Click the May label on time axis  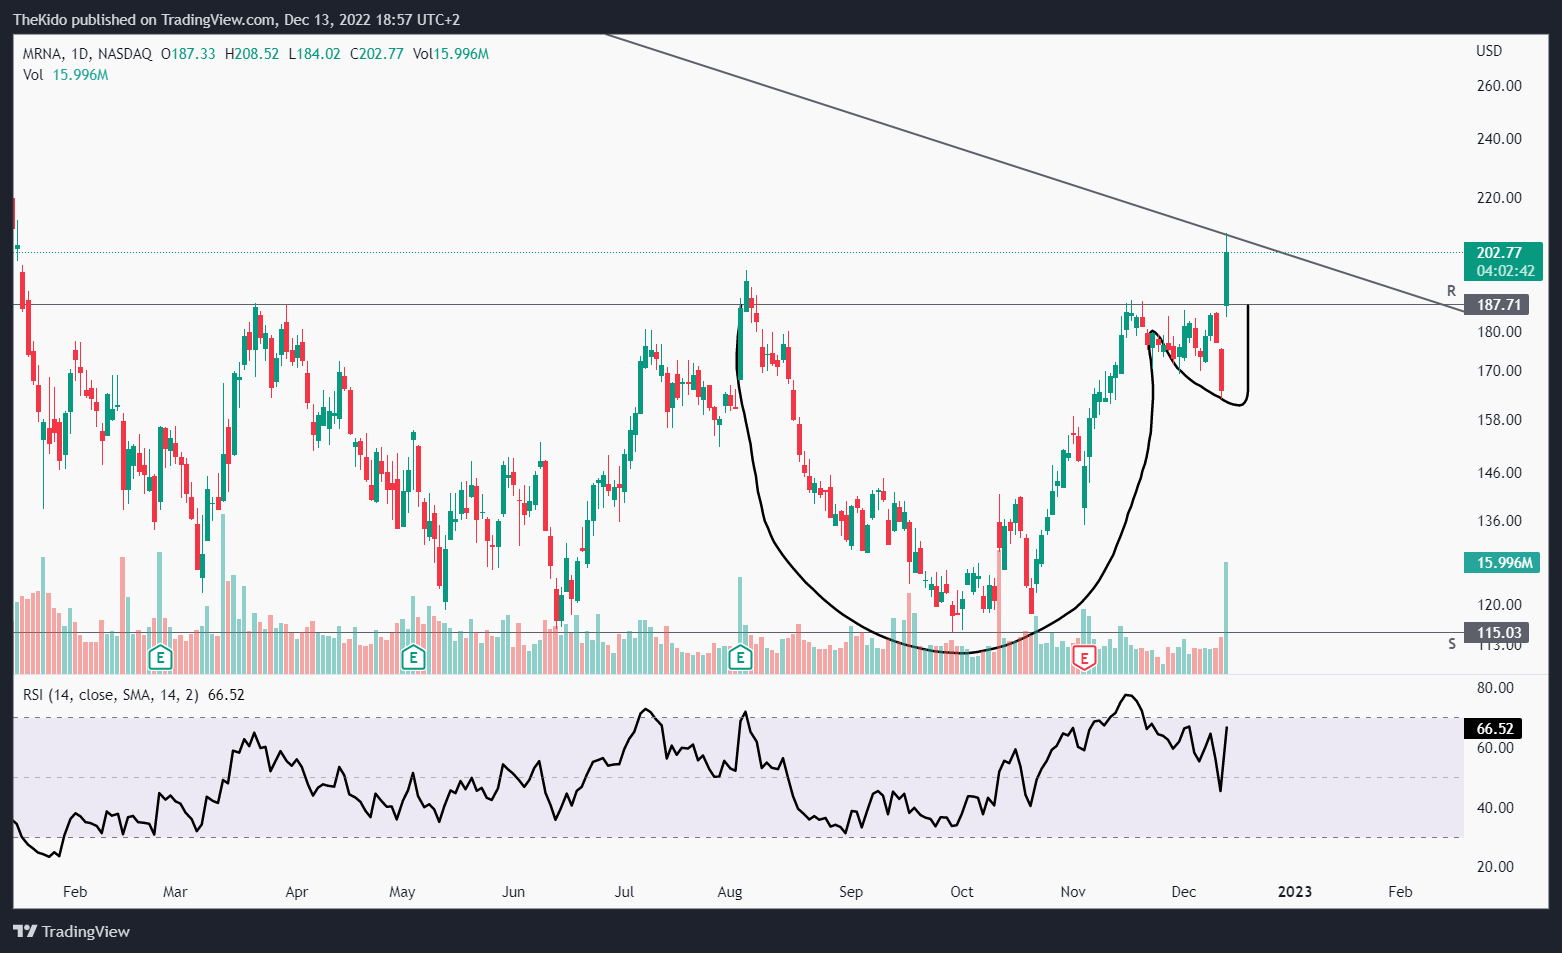coord(402,892)
